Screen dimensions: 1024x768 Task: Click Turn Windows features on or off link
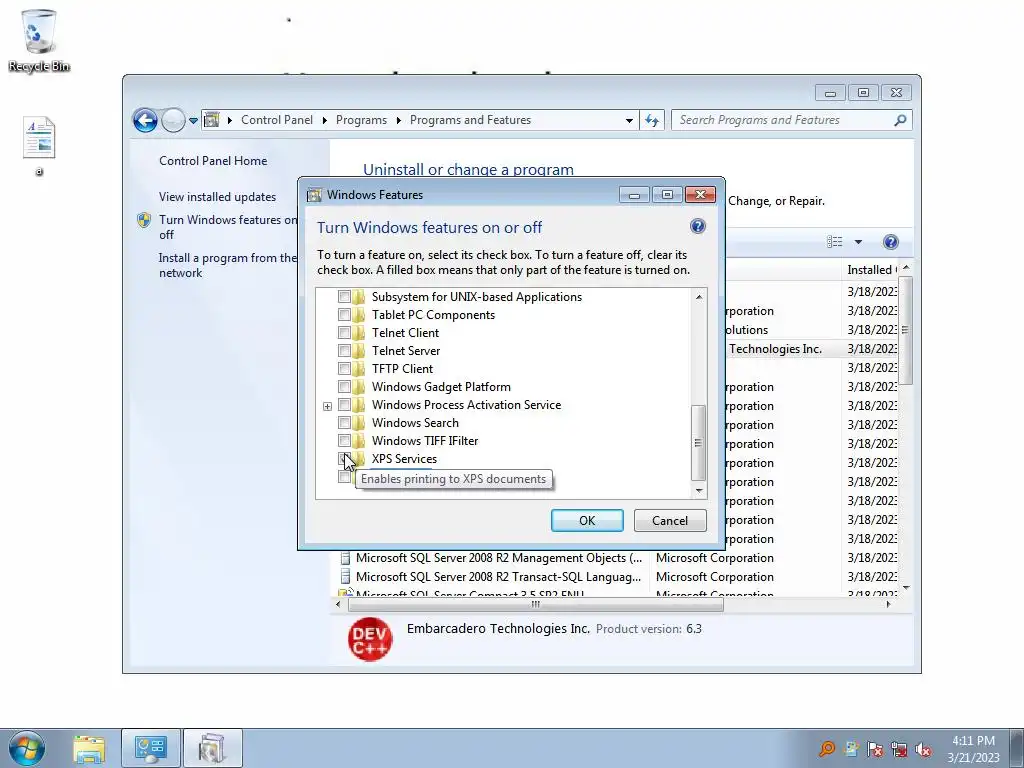point(228,227)
